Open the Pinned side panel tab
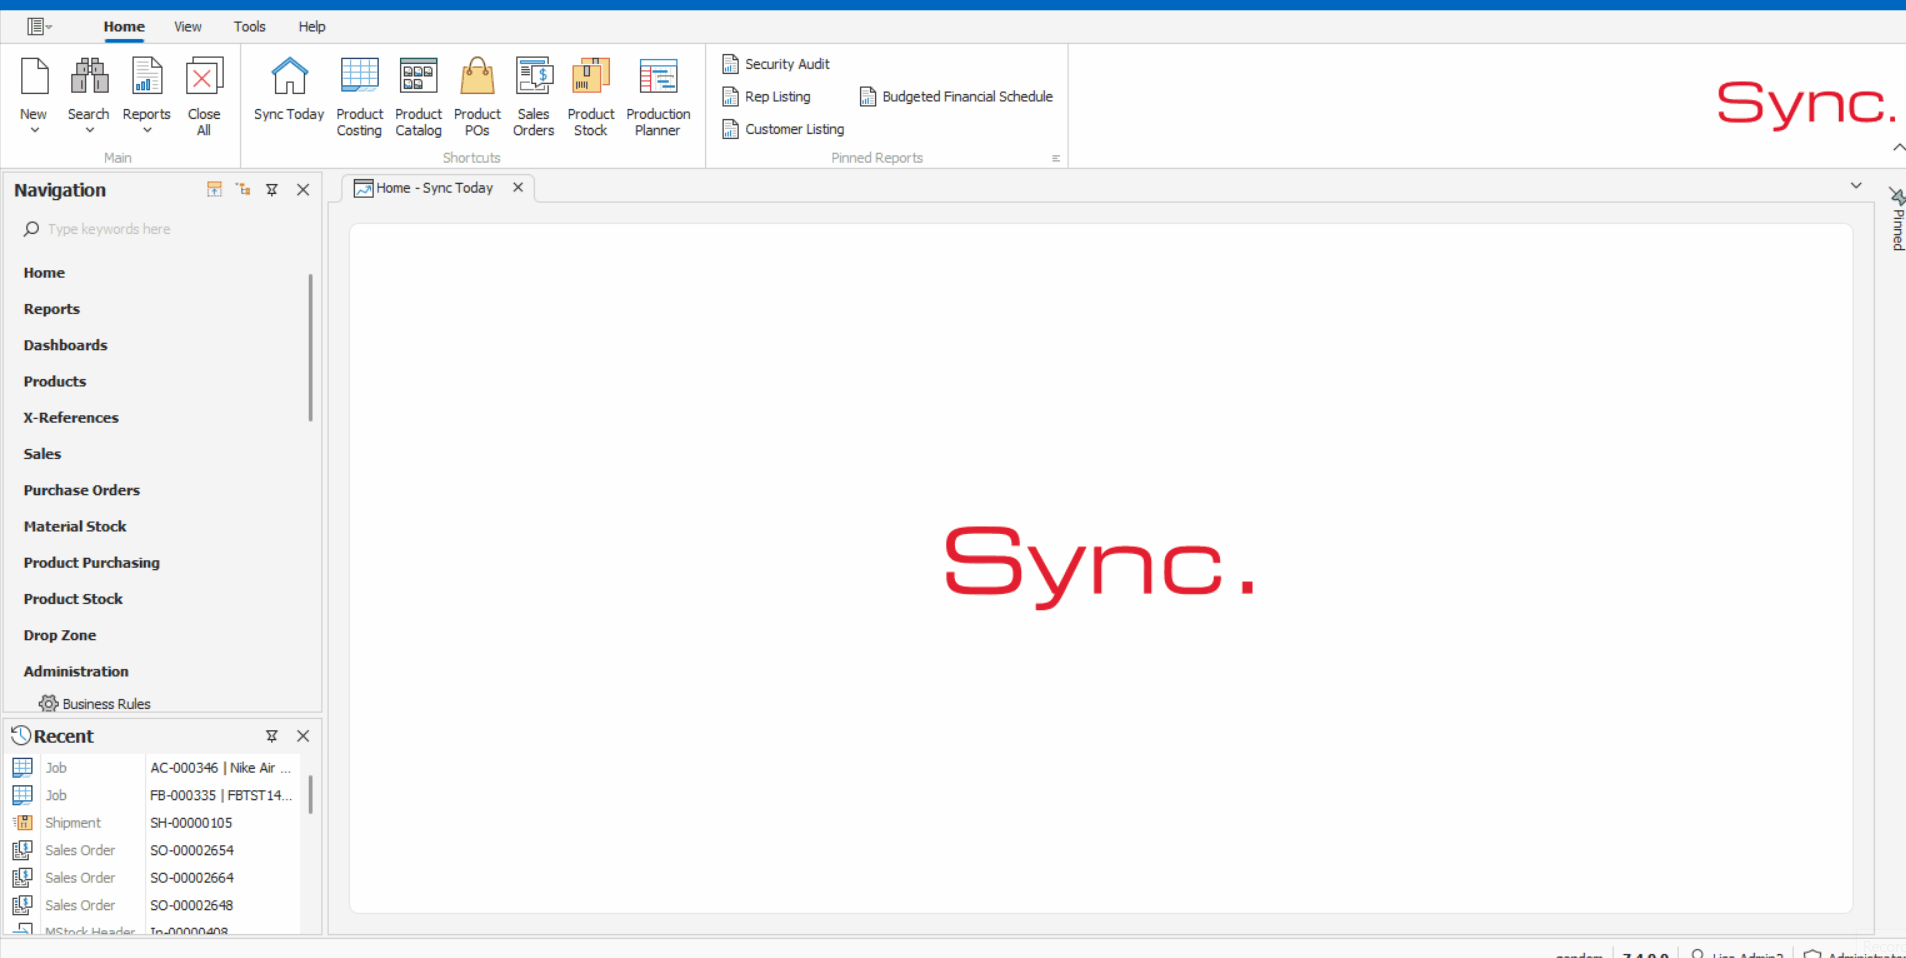 tap(1897, 219)
